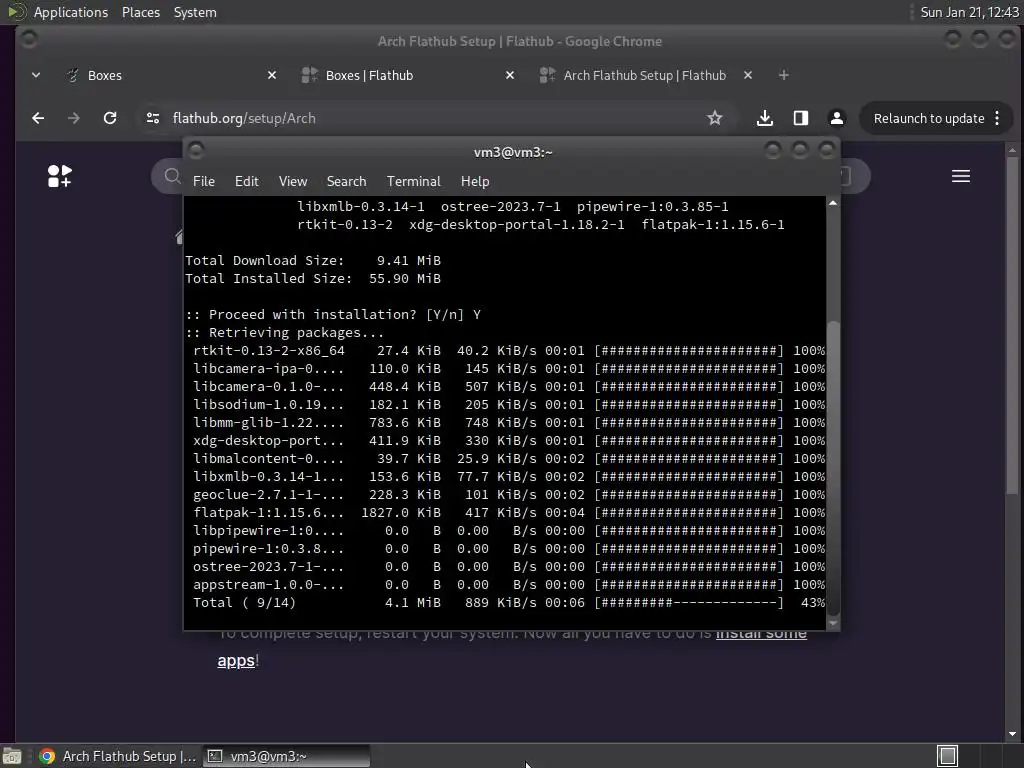The height and width of the screenshot is (768, 1024).
Task: Click the flathub.org/setup/Arch address bar
Action: [x=431, y=118]
